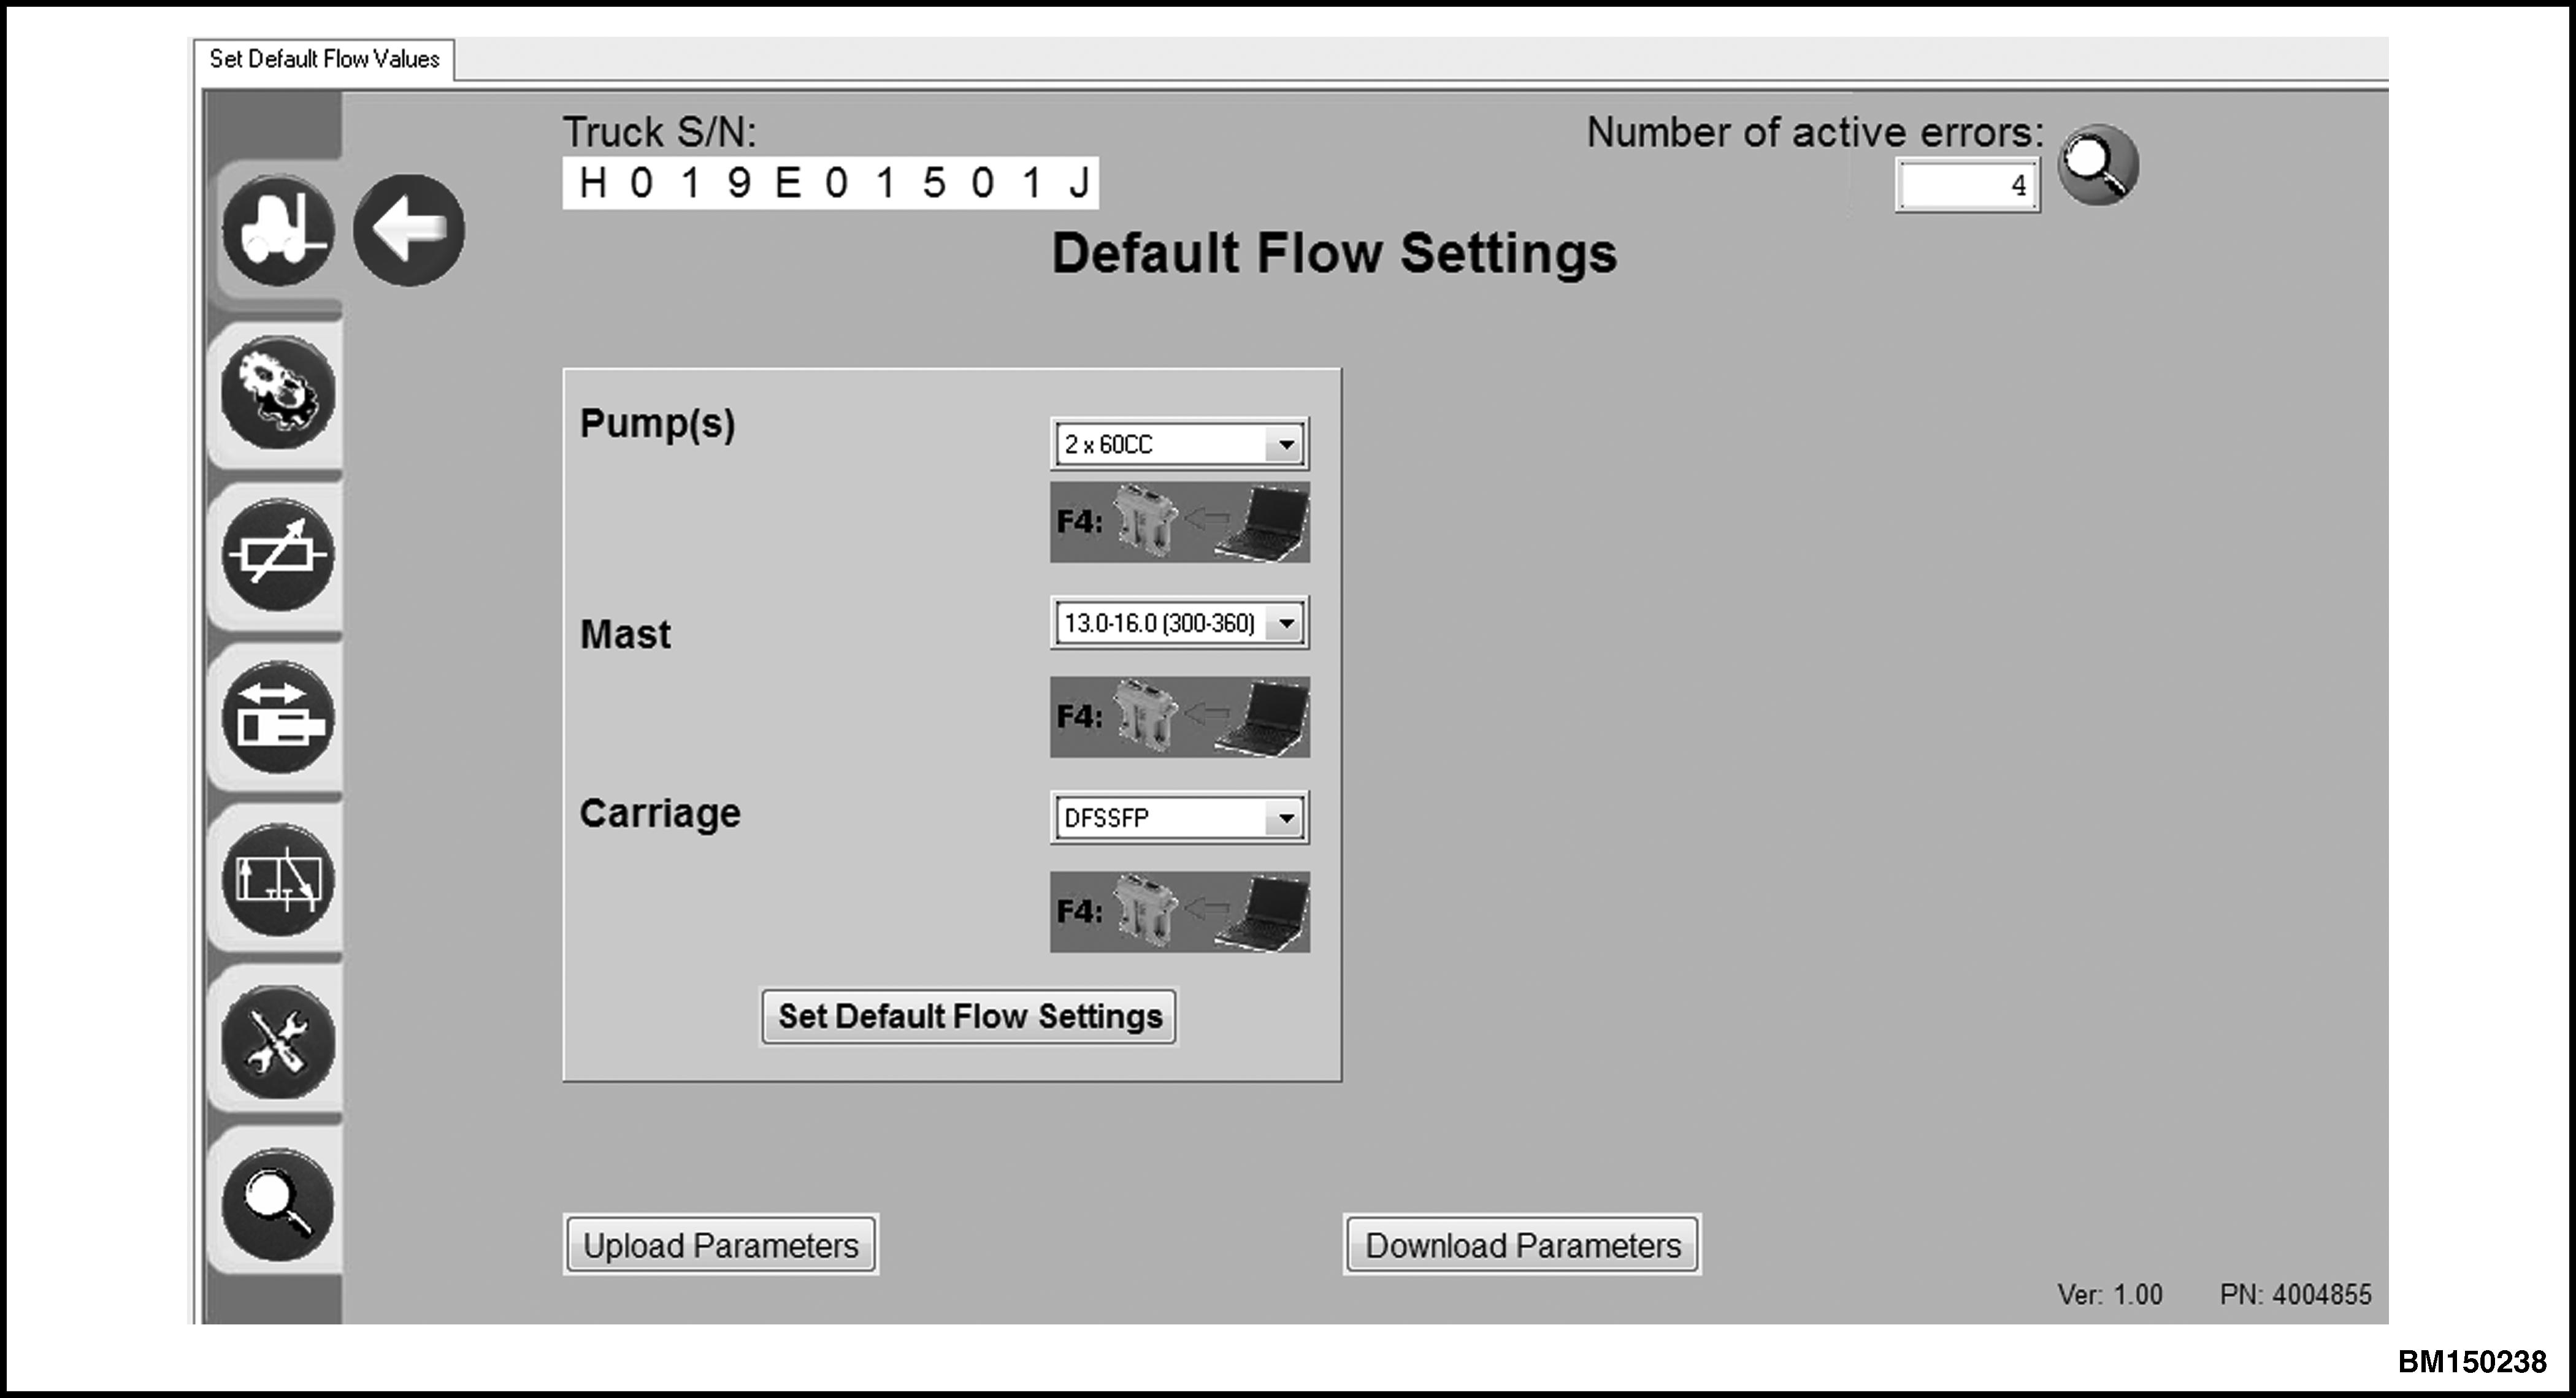2576x1398 pixels.
Task: Click the F4 download icon under Mast
Action: 1180,717
